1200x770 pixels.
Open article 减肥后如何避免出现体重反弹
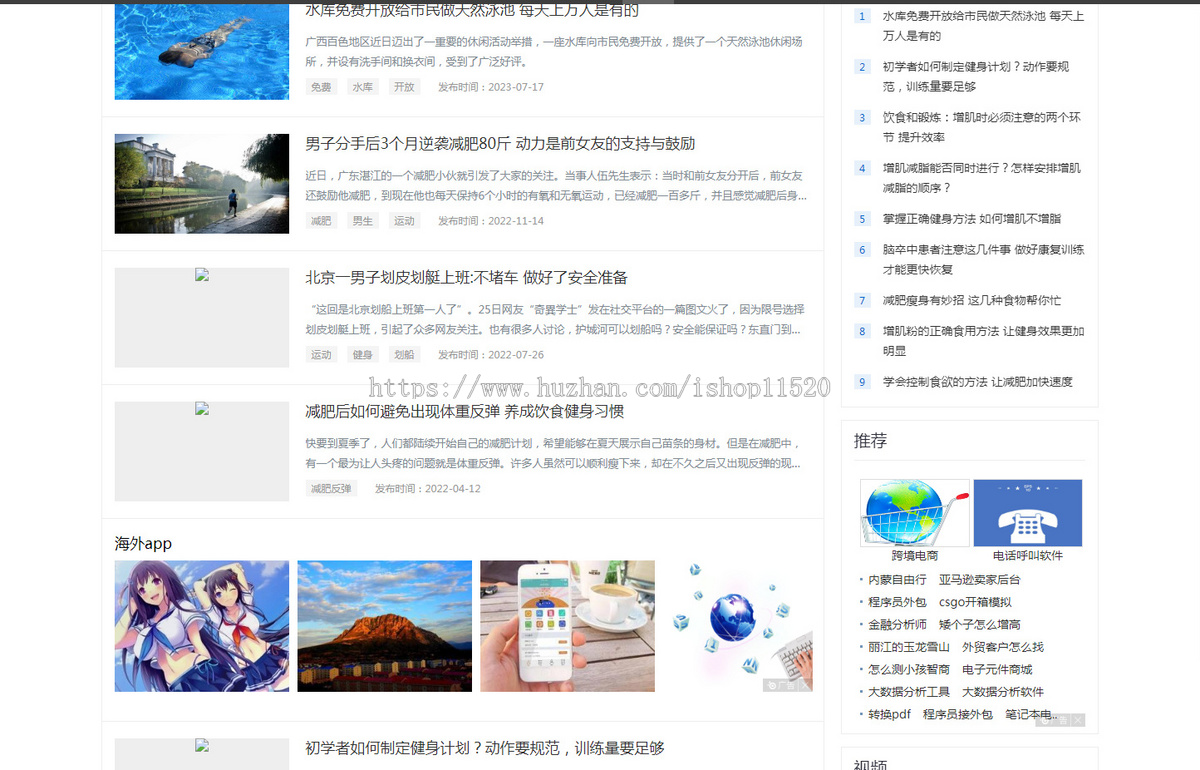point(464,411)
